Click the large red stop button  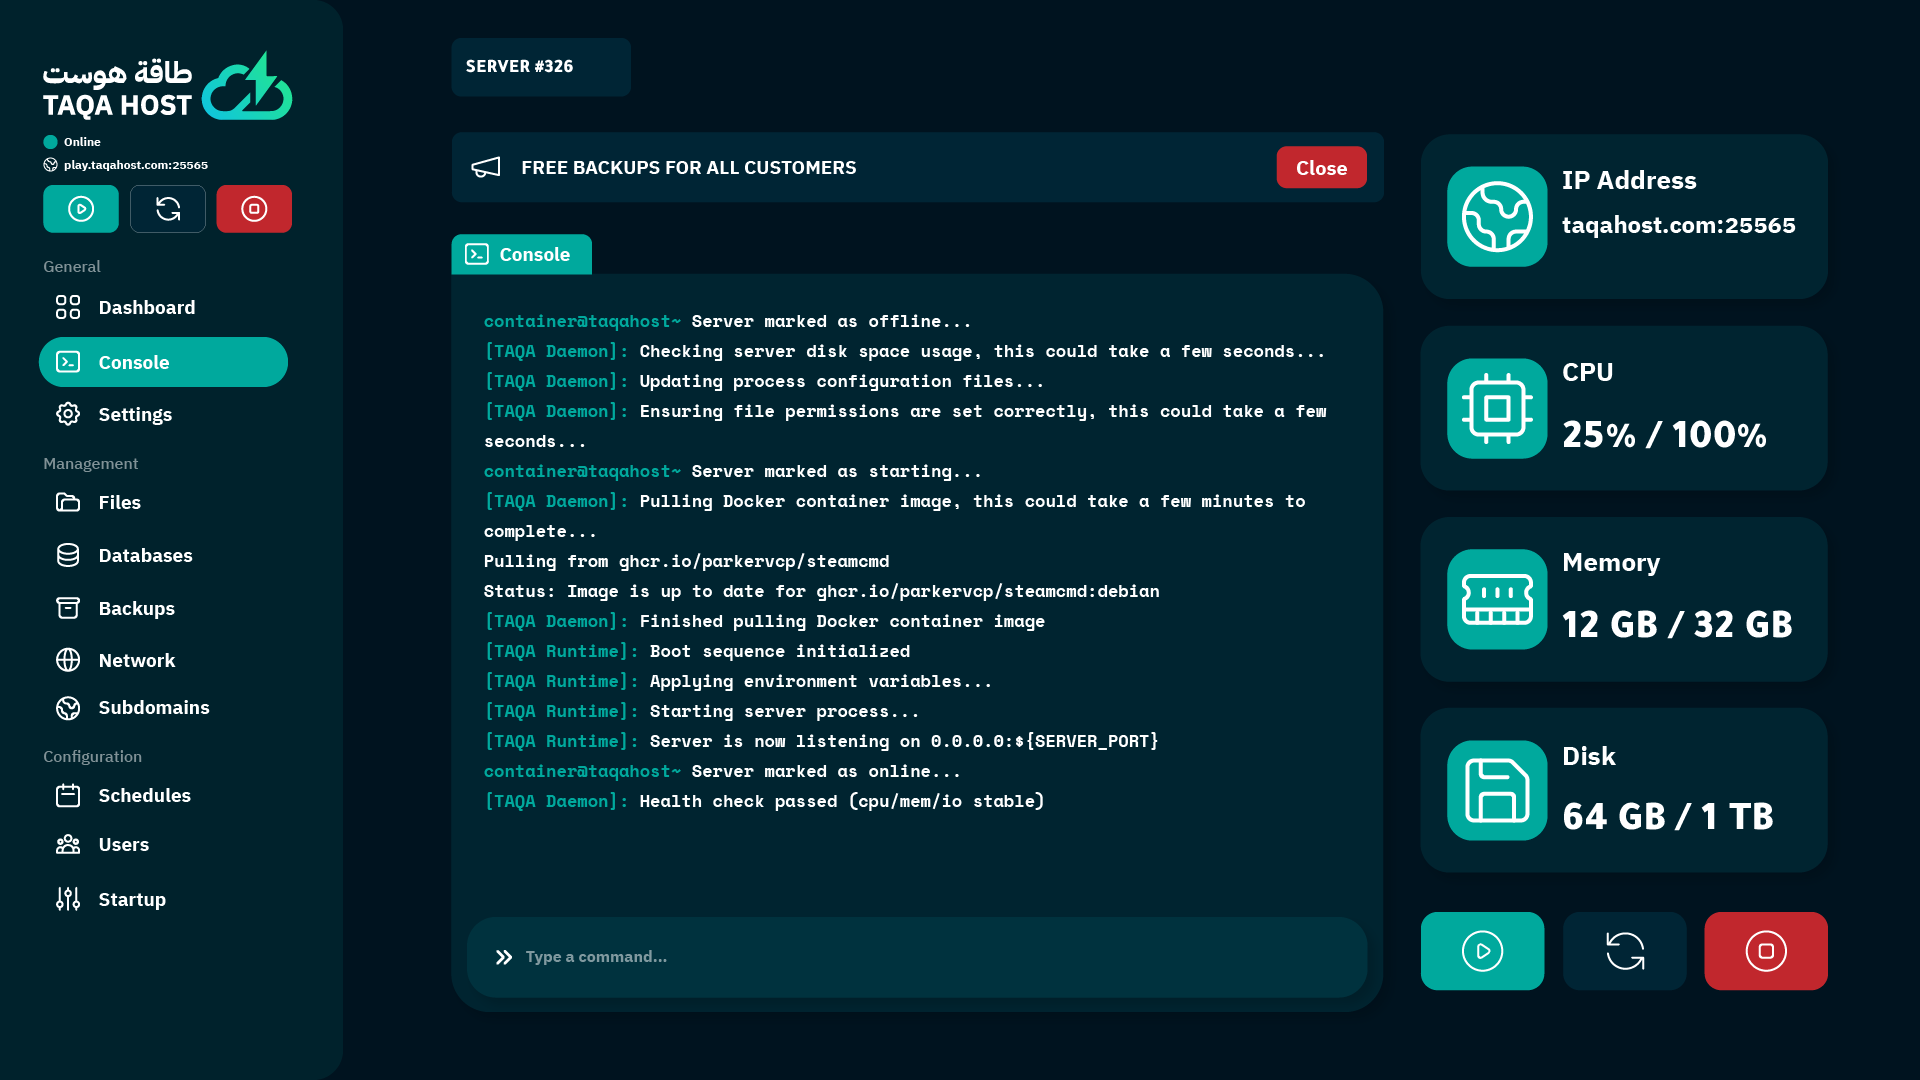tap(1766, 951)
